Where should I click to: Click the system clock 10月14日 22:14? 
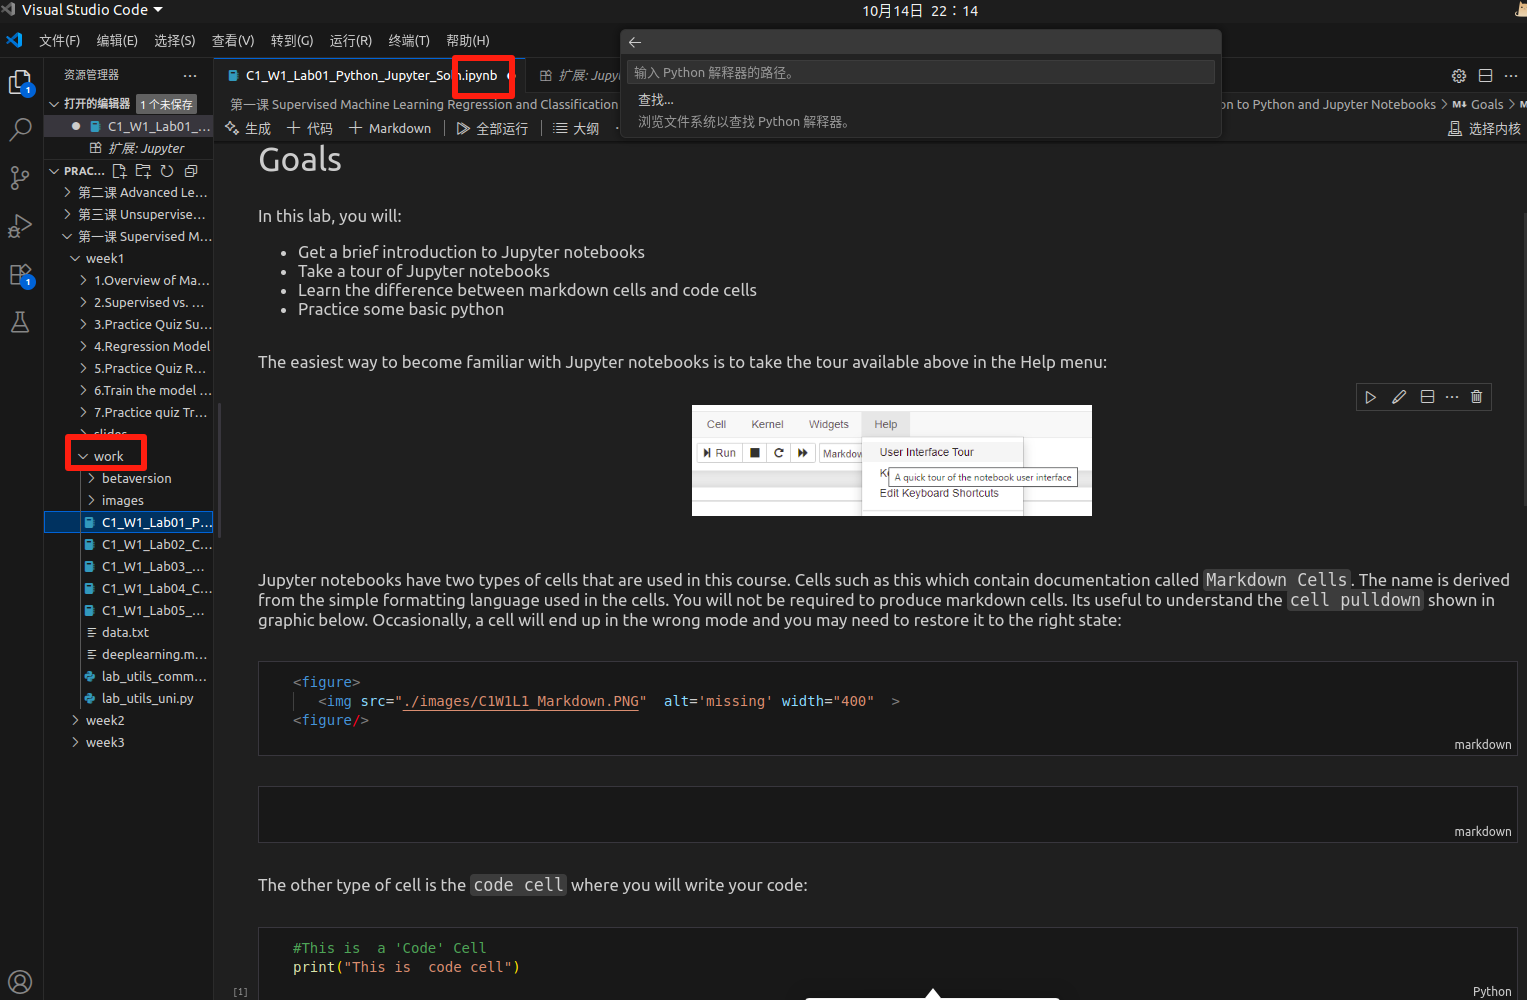(920, 11)
